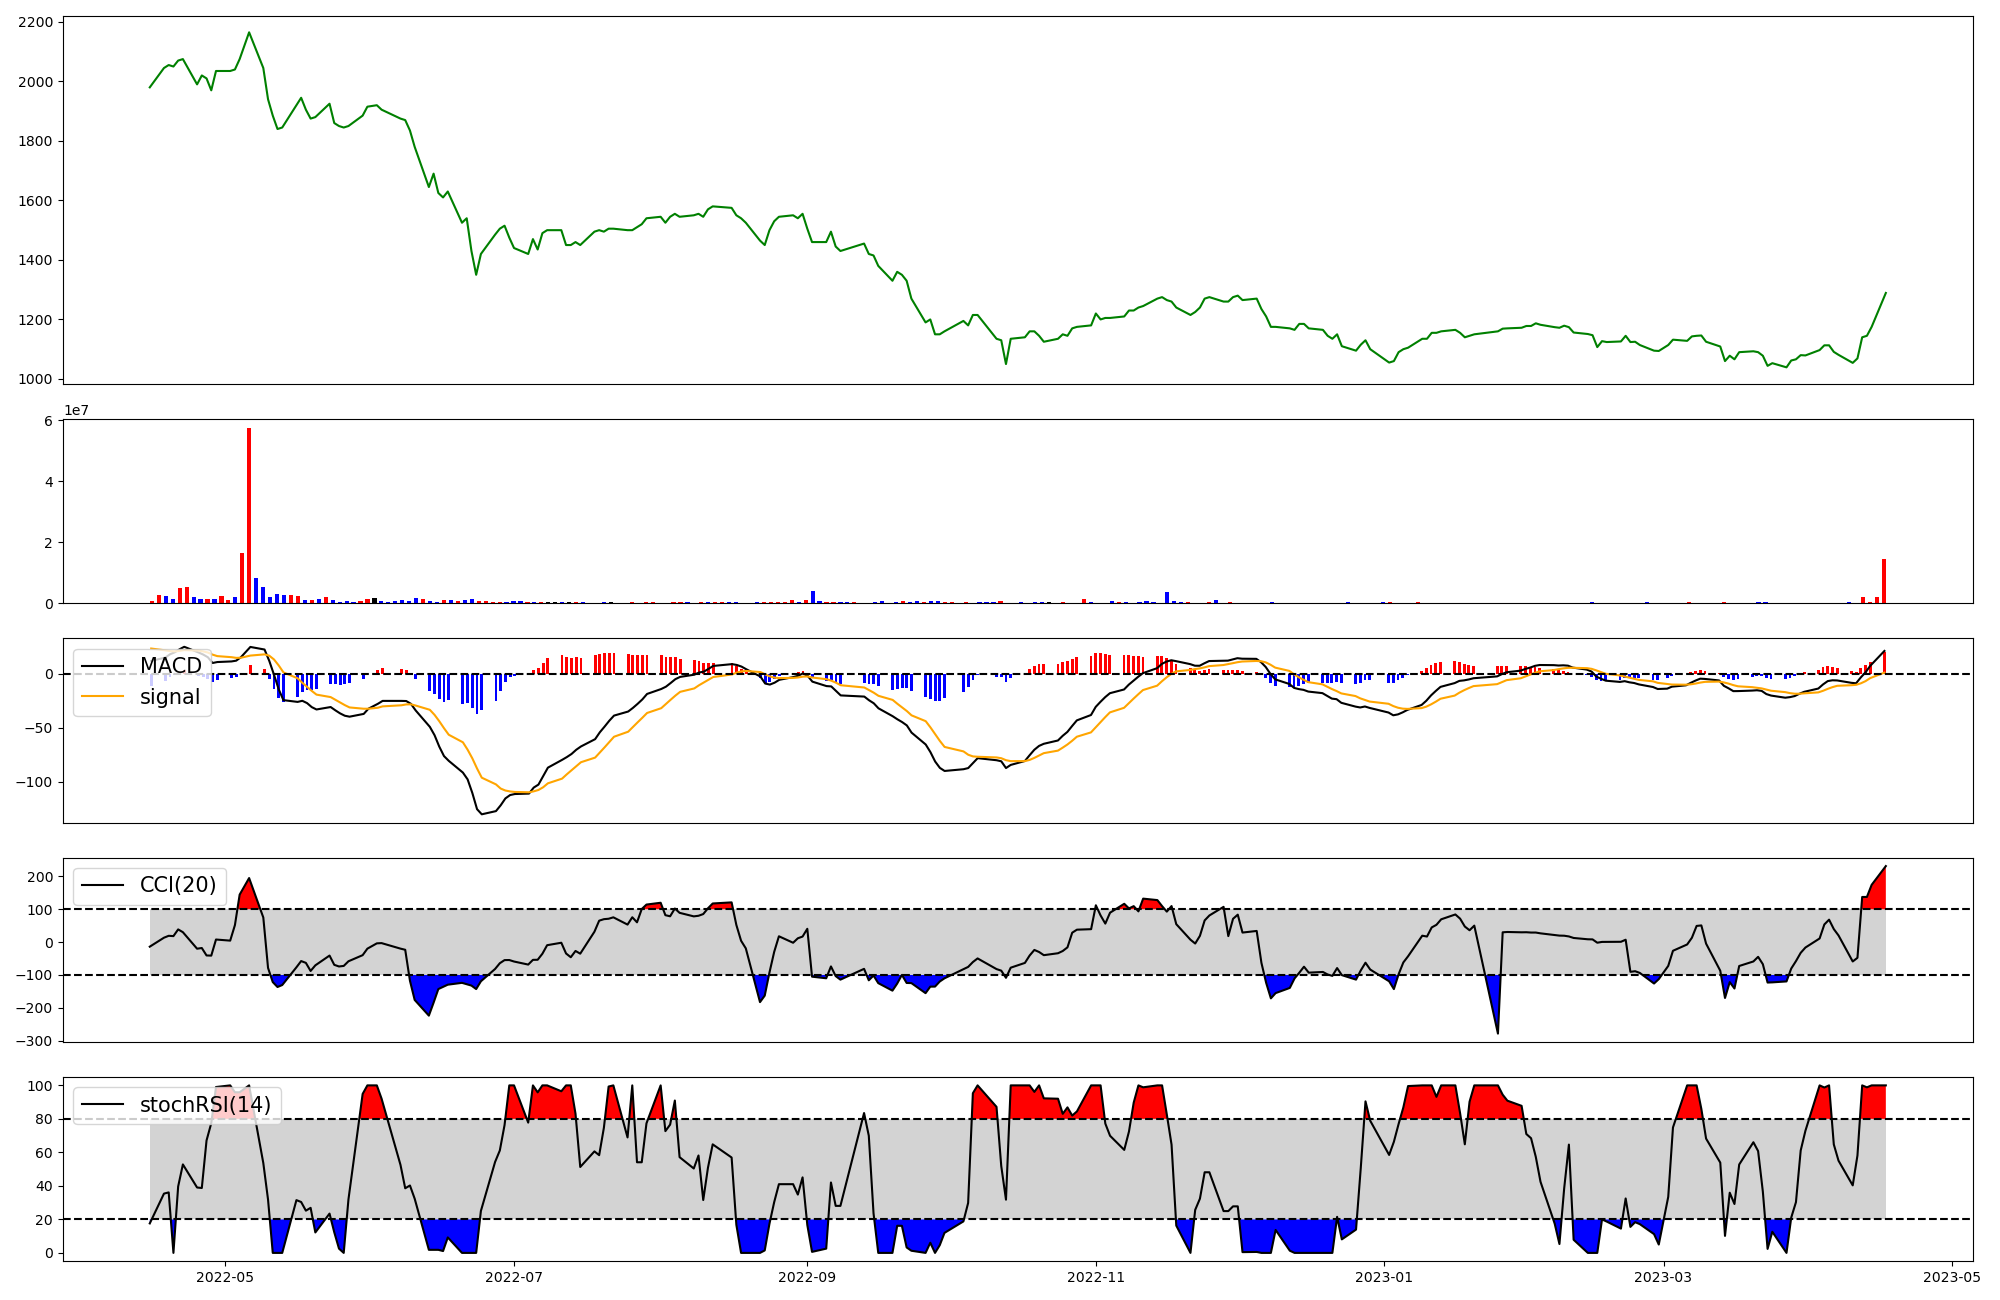Click the 2022-11 date tick label
2000x1300 pixels.
[x=1096, y=1277]
